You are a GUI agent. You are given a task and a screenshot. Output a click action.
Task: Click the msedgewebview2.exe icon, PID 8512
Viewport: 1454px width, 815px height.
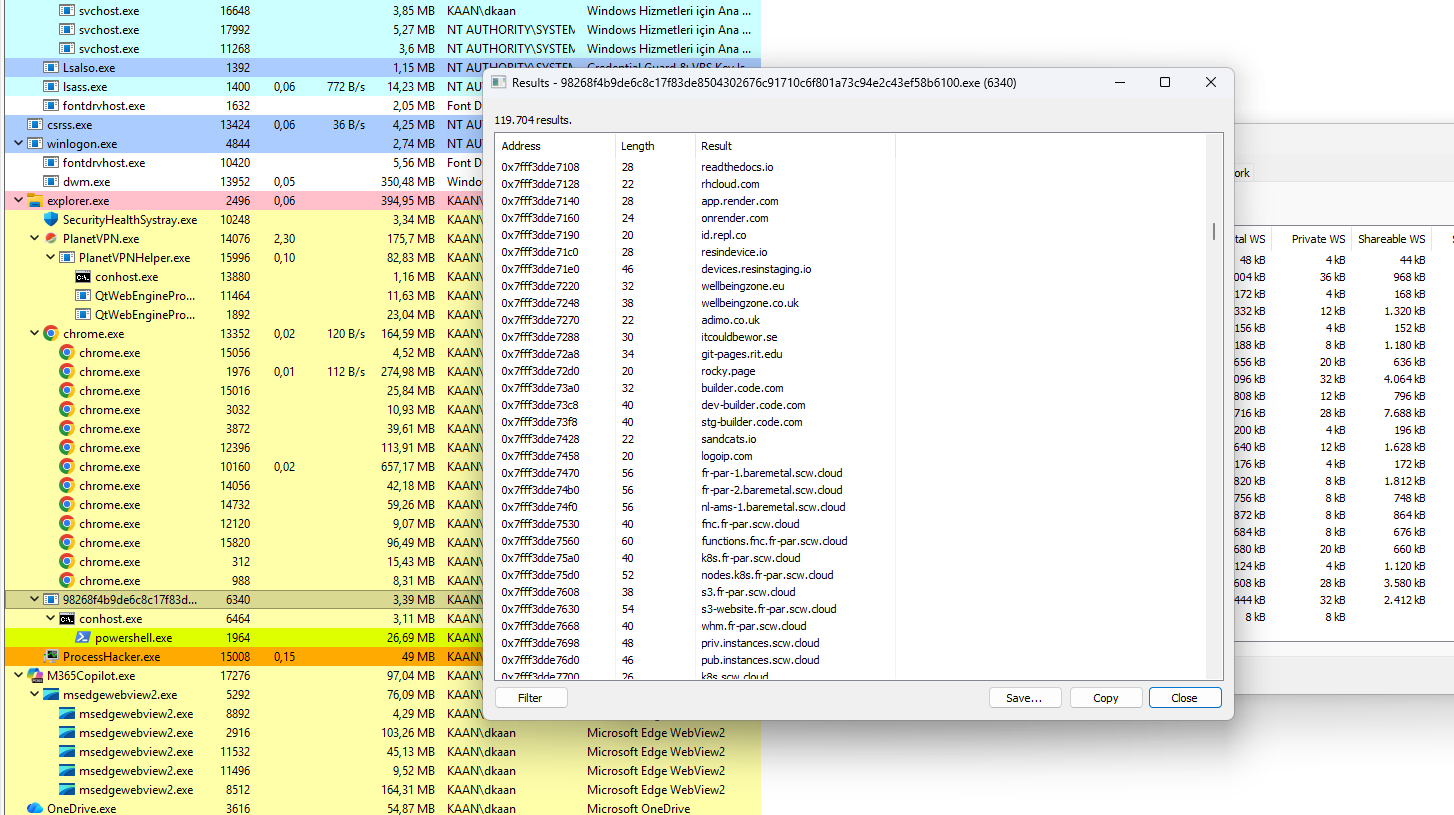pyautogui.click(x=67, y=789)
